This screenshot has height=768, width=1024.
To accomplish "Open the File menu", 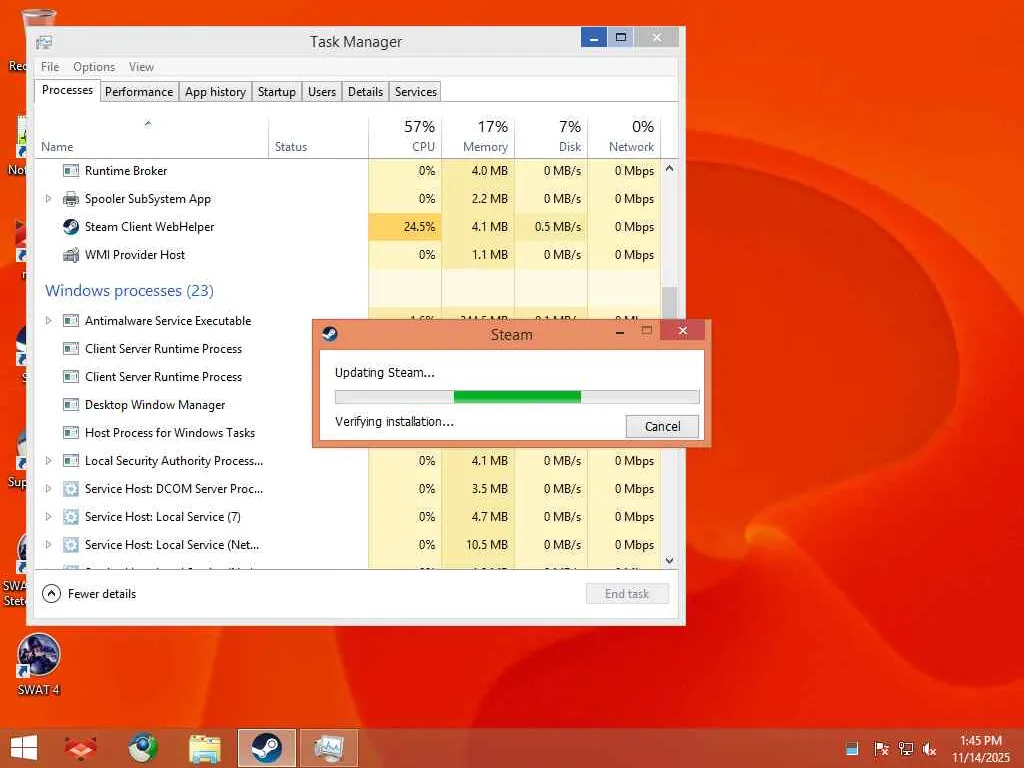I will coord(50,67).
